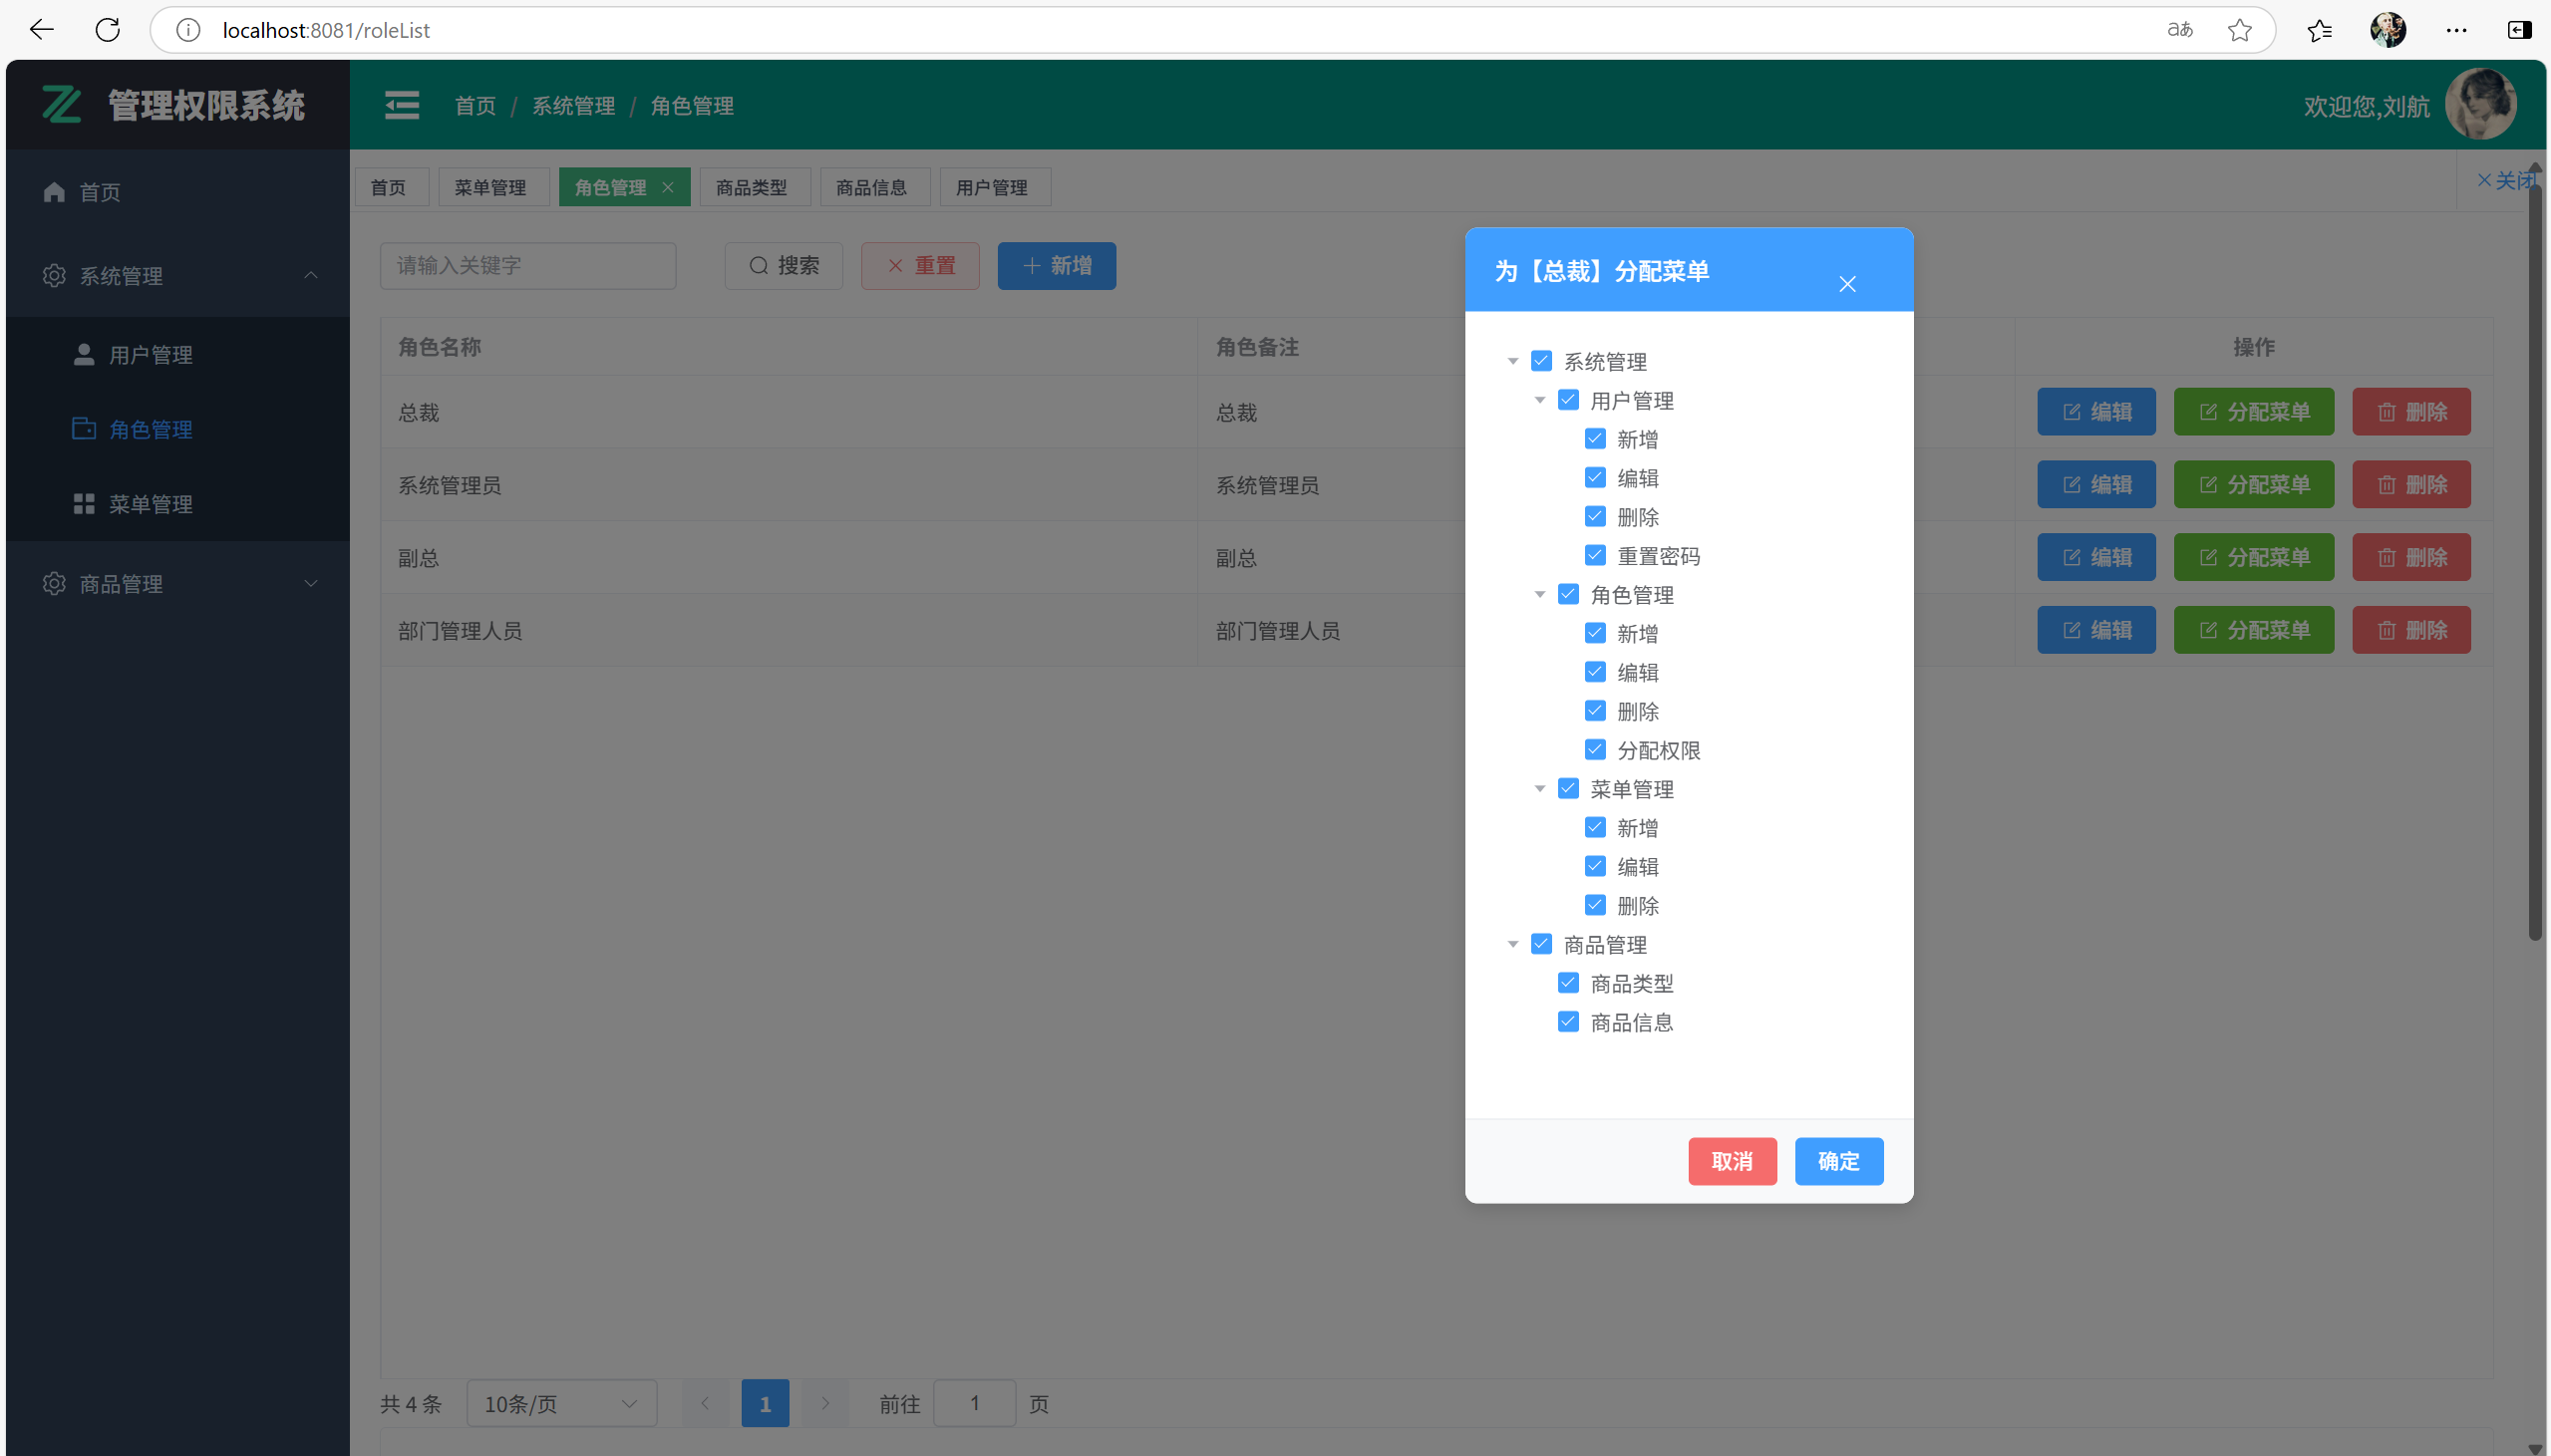Open the 10条/页 page size dropdown
Viewport: 2551px width, 1456px height.
coord(560,1403)
